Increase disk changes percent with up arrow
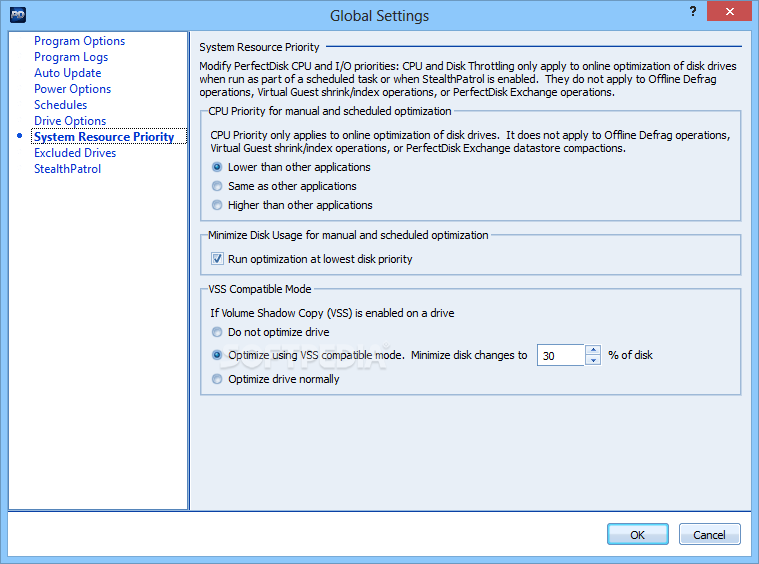759x564 pixels. point(593,350)
